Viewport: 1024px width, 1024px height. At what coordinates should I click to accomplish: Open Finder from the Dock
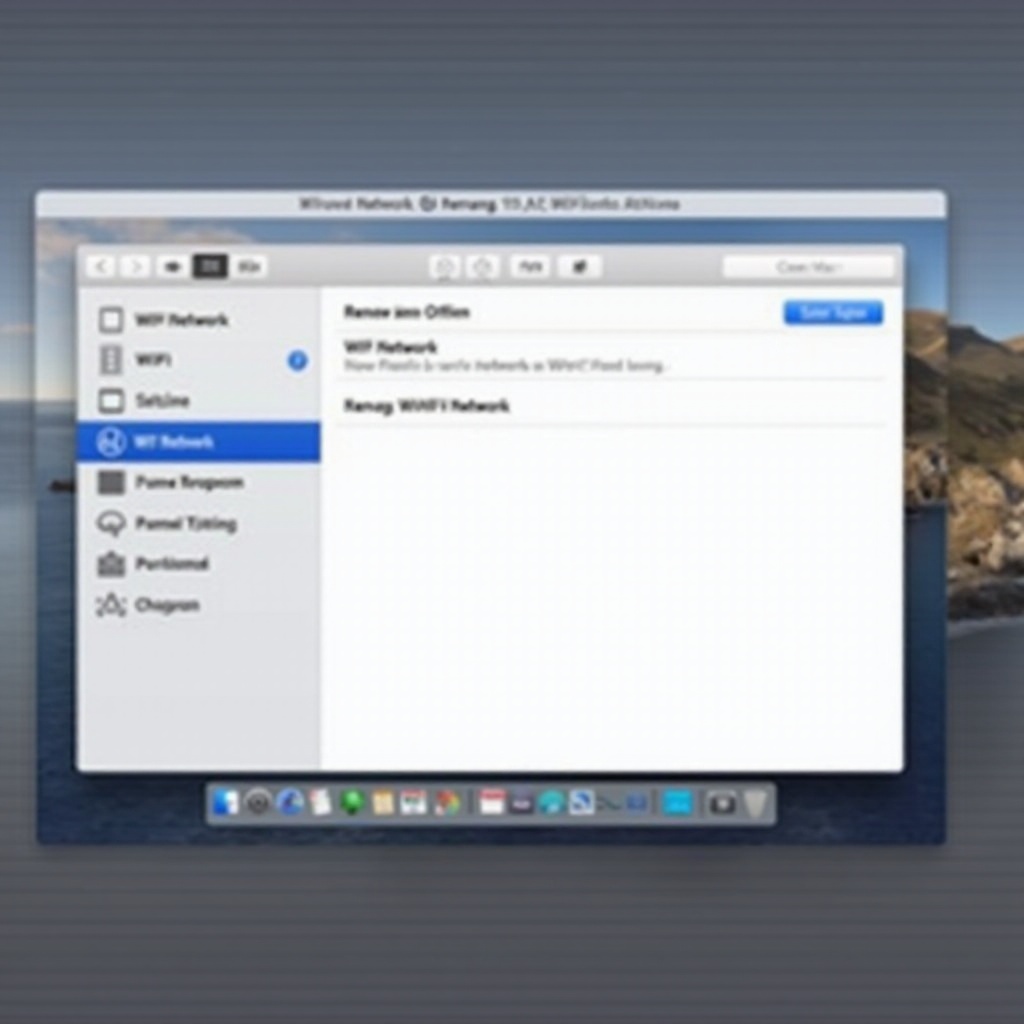point(226,802)
